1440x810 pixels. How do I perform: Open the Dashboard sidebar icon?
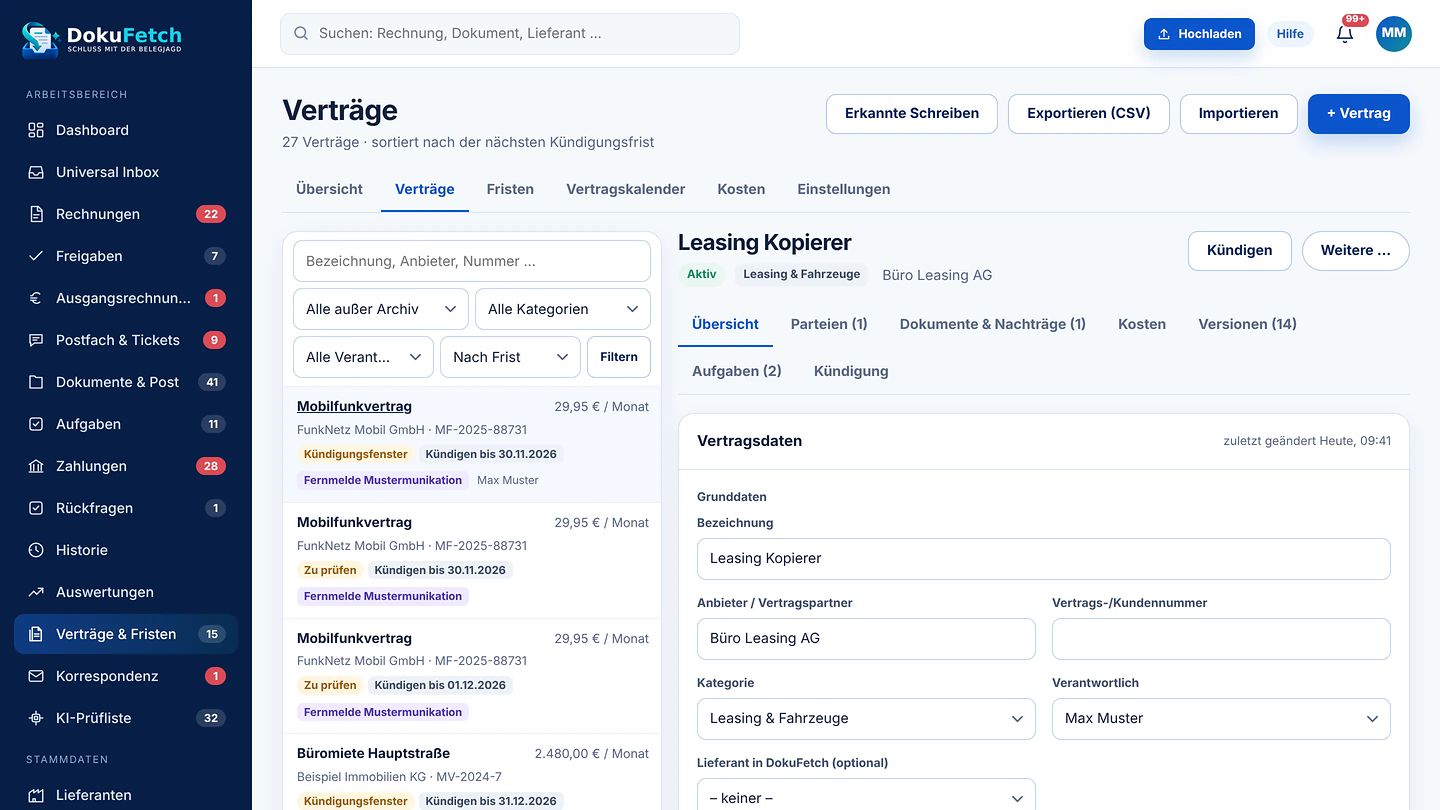point(36,130)
